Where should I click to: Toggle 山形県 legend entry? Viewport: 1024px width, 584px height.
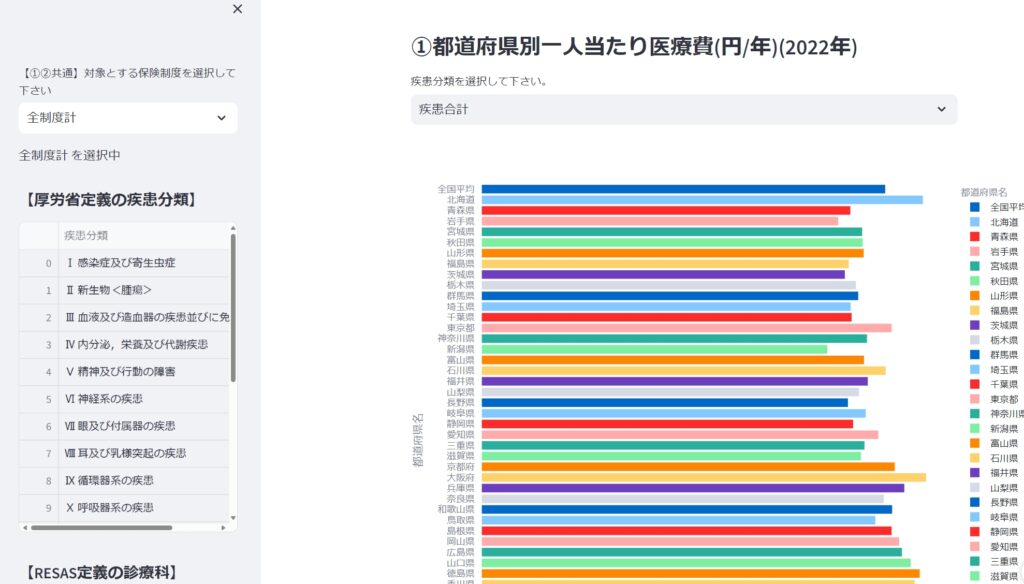click(994, 296)
